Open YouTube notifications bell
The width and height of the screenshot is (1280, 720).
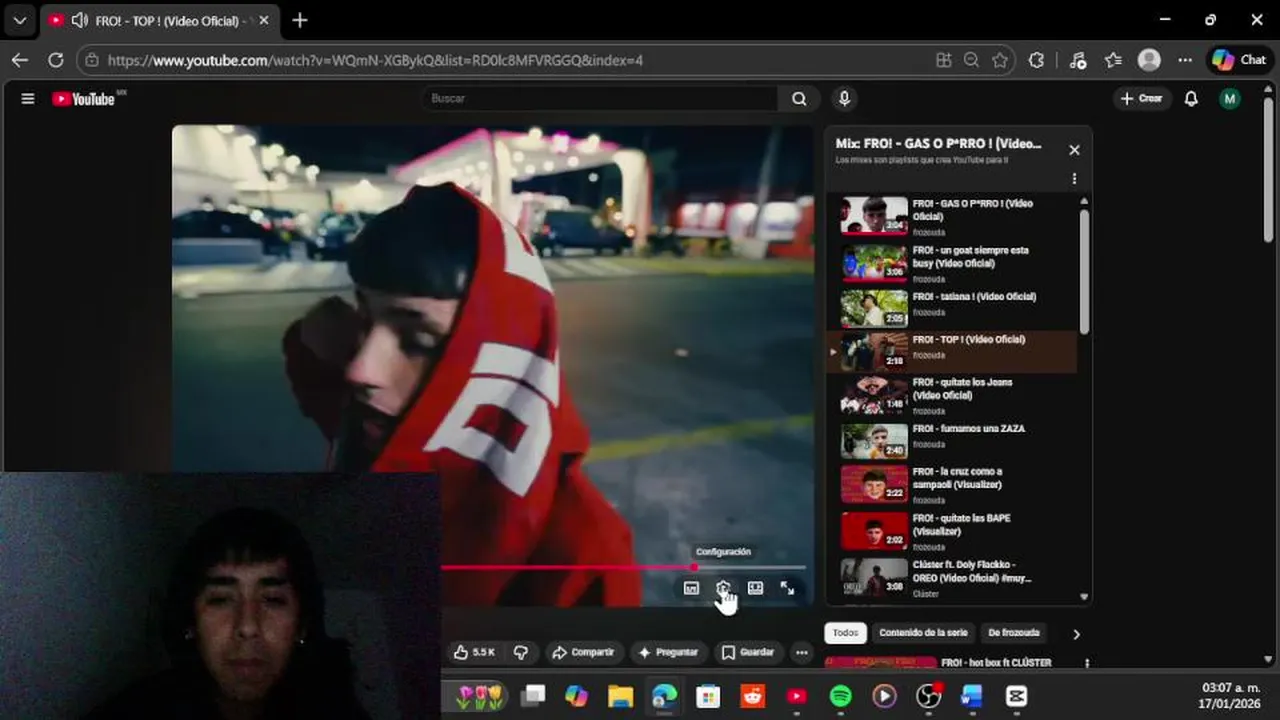[1191, 98]
